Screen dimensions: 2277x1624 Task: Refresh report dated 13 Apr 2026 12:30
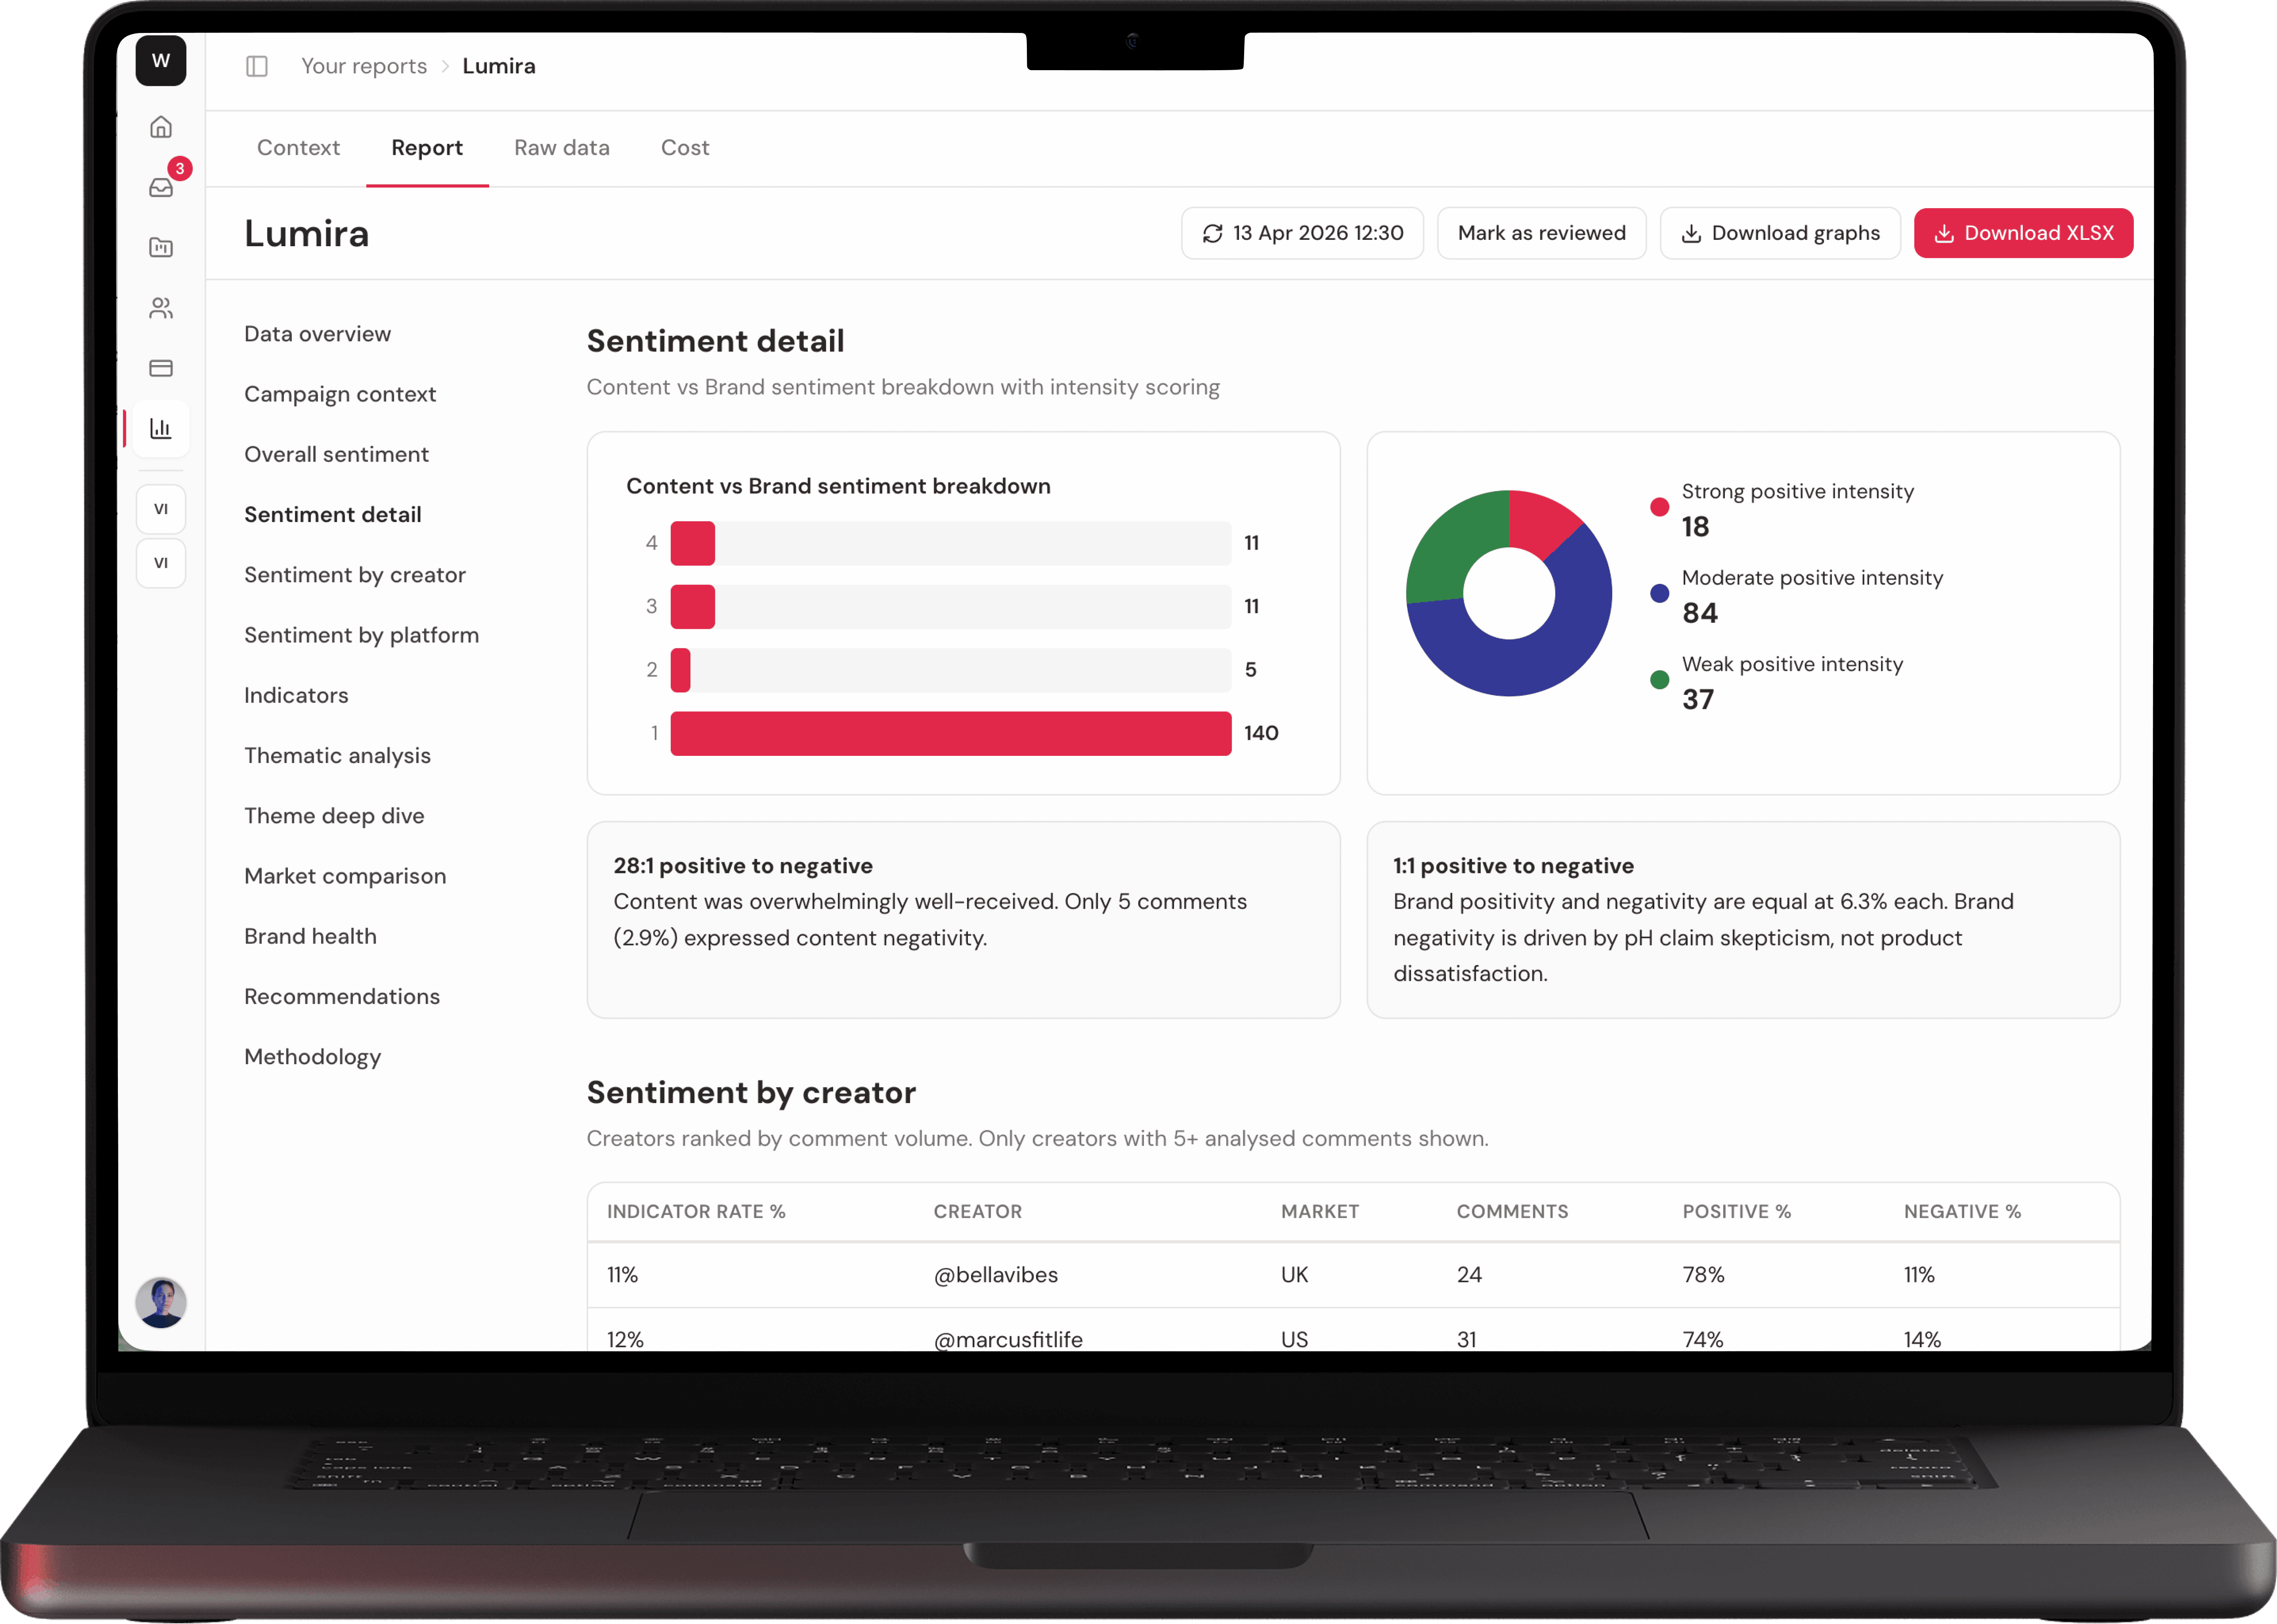(x=1302, y=233)
